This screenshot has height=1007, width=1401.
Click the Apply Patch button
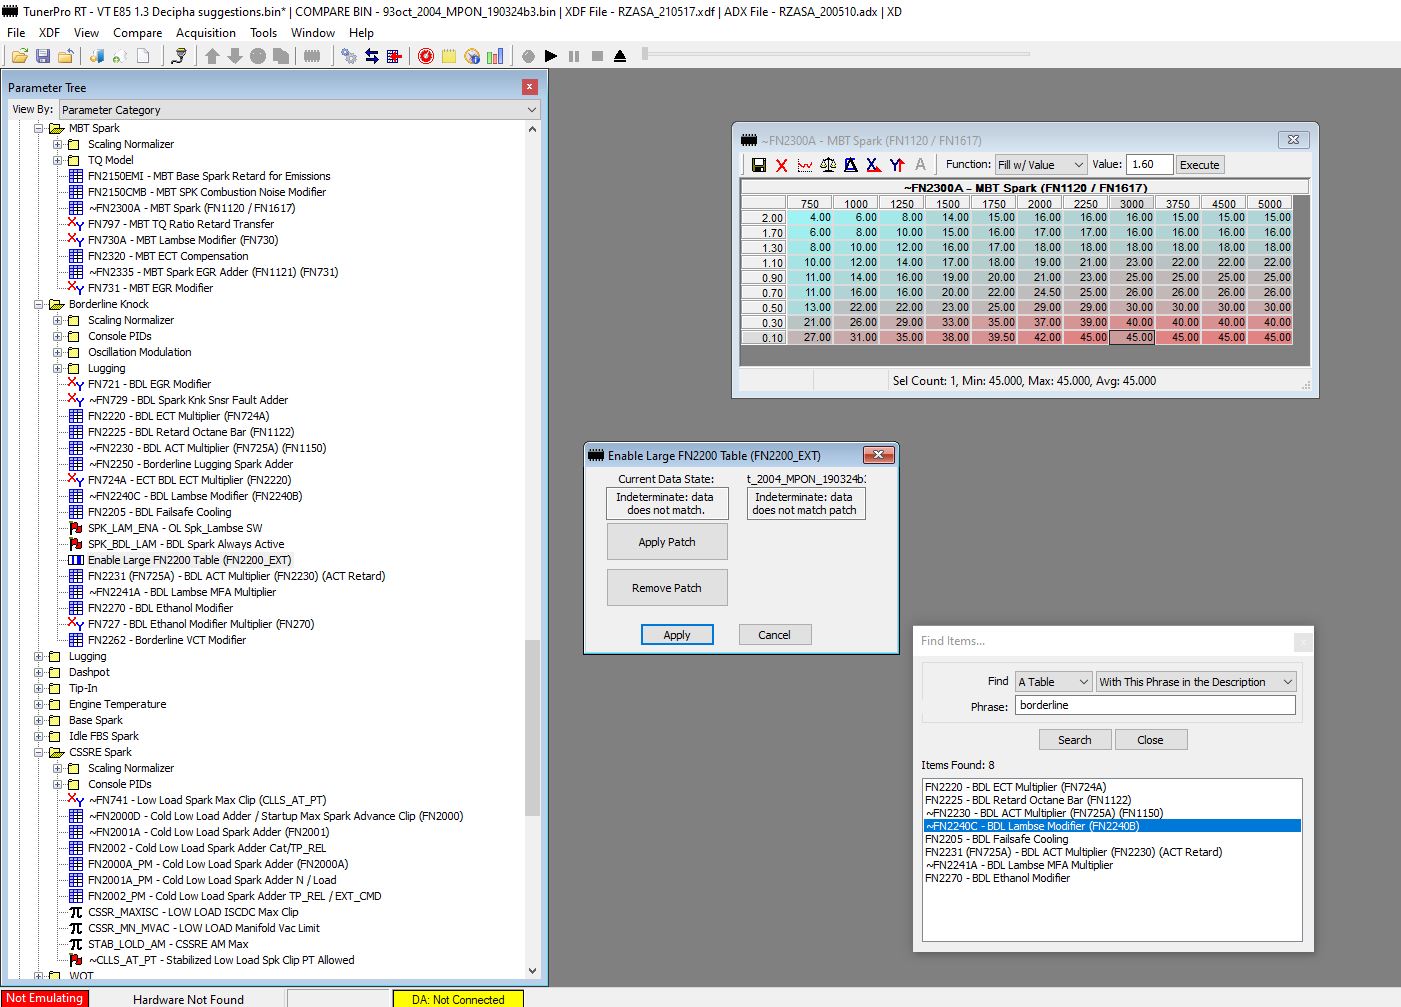[x=667, y=542]
